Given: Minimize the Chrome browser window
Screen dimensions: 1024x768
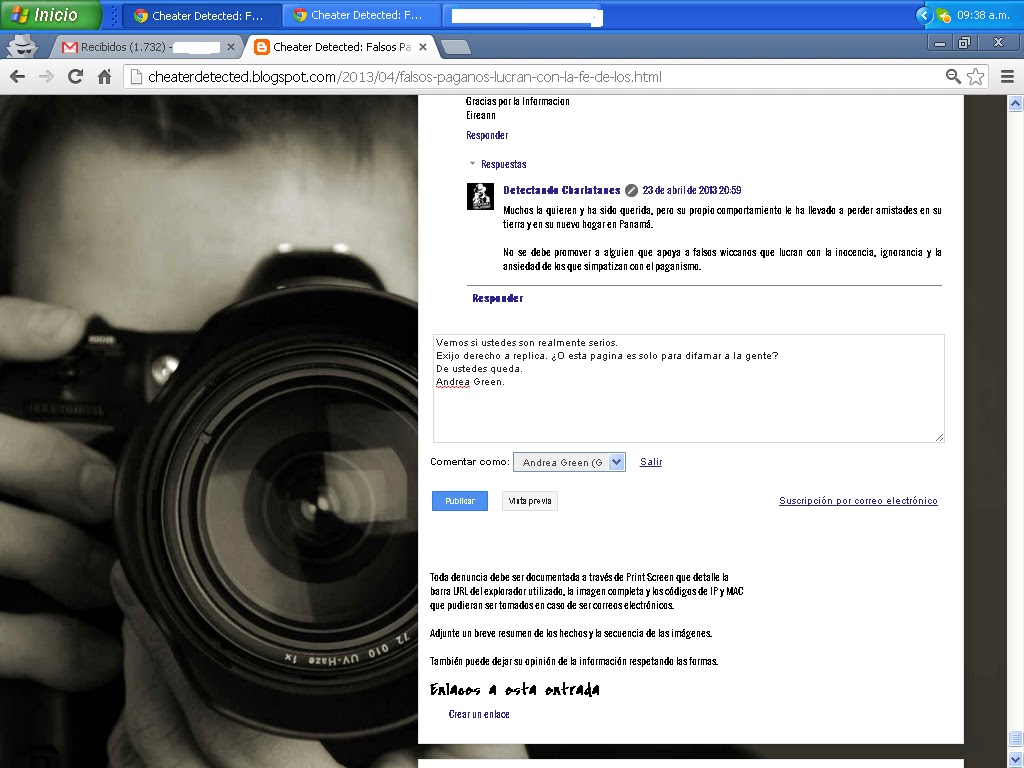Looking at the screenshot, I should tap(940, 43).
